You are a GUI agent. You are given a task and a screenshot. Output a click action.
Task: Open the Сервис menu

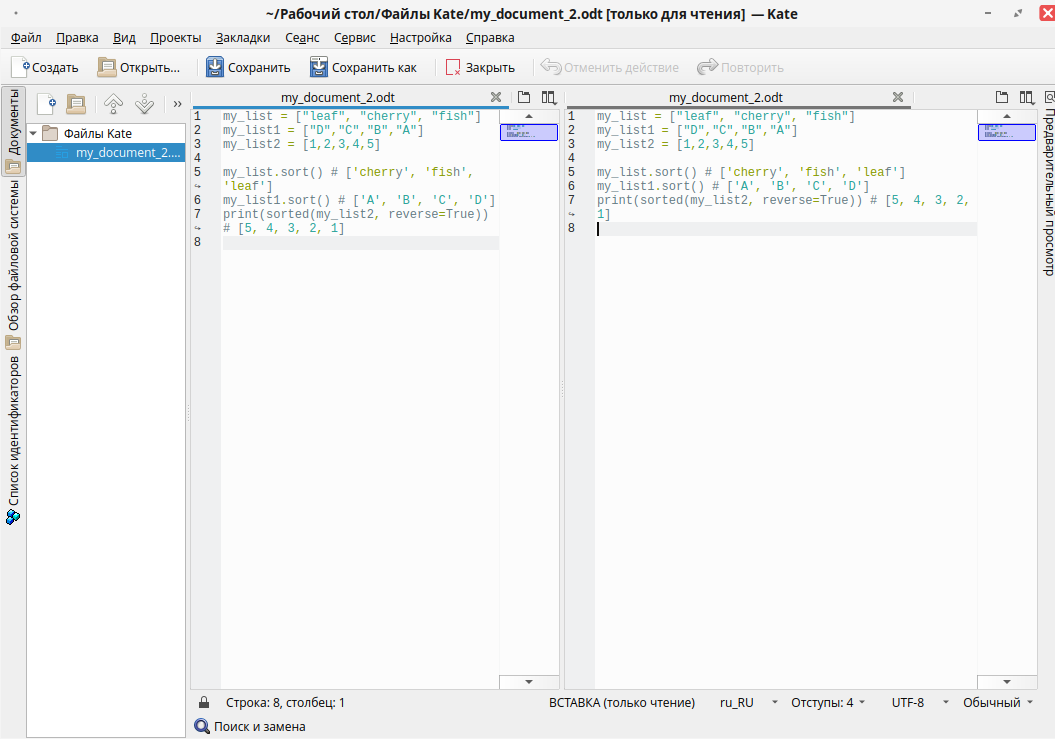pyautogui.click(x=354, y=37)
